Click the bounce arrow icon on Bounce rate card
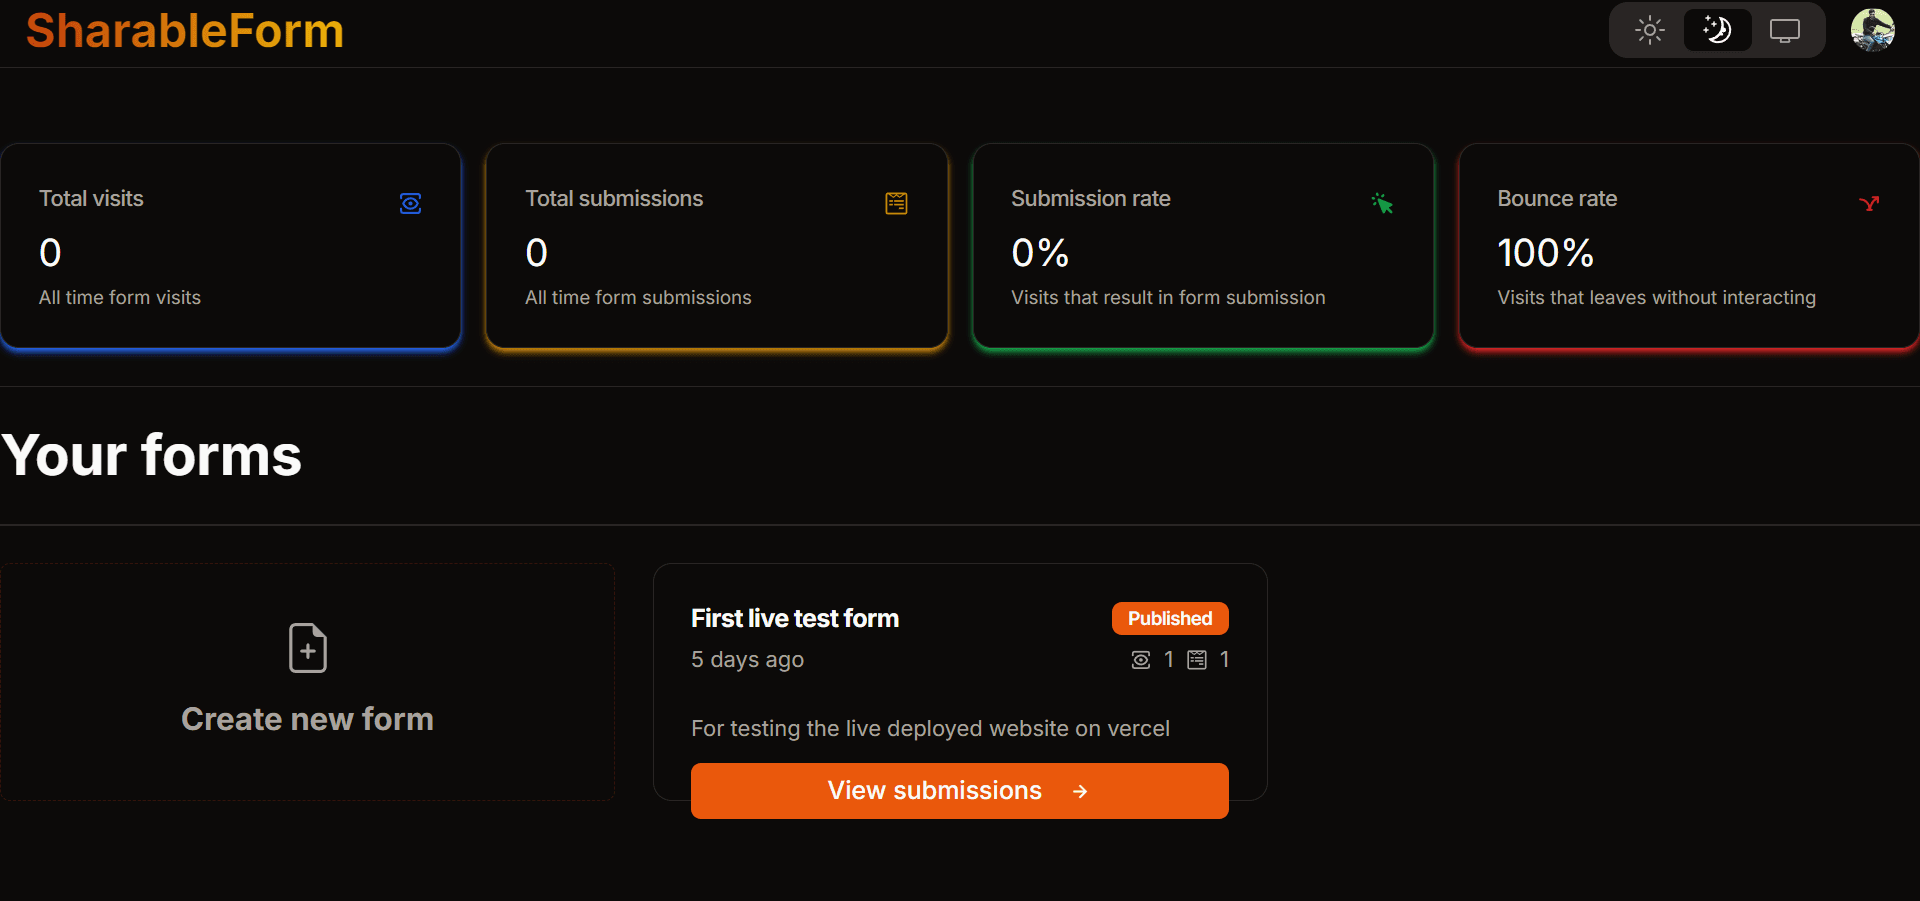Screen dimensions: 1920x901 point(1869,203)
